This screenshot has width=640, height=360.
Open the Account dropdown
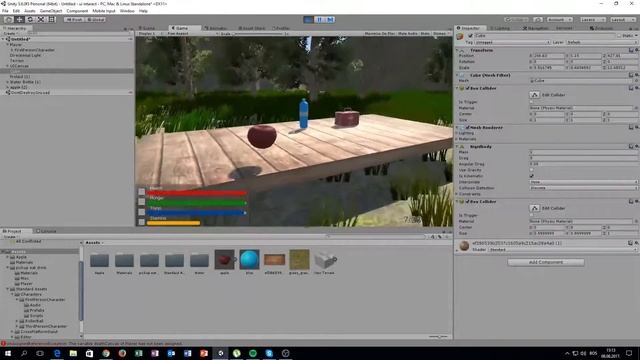pyautogui.click(x=560, y=19)
